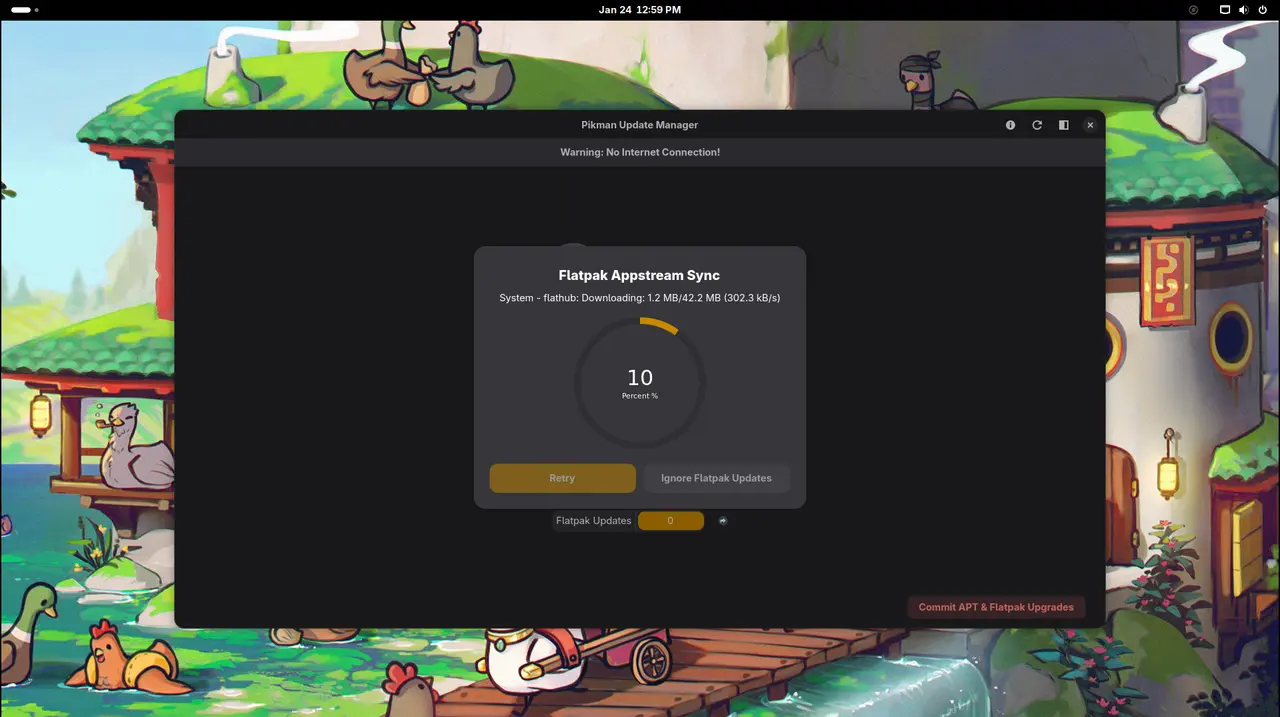Click the share arrow beside Flatpak Updates
The image size is (1280, 717).
click(723, 520)
